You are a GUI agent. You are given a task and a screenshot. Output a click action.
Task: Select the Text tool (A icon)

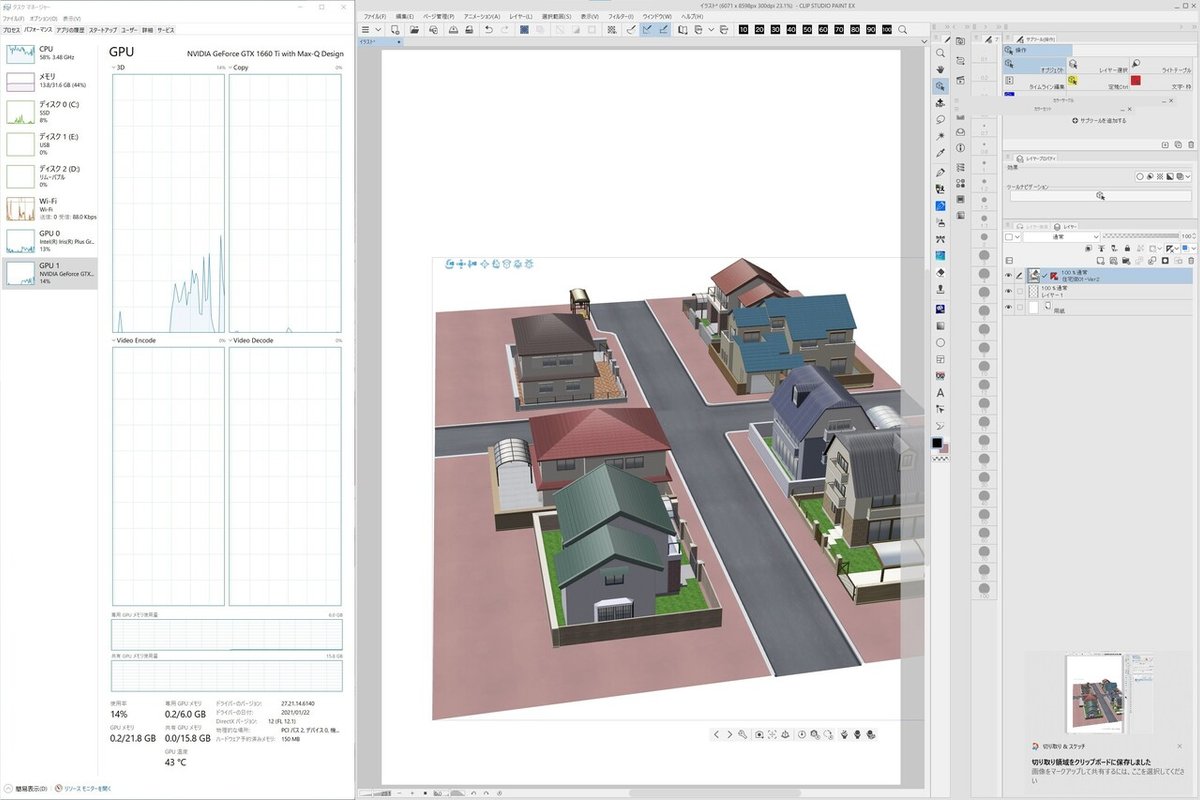click(x=940, y=392)
